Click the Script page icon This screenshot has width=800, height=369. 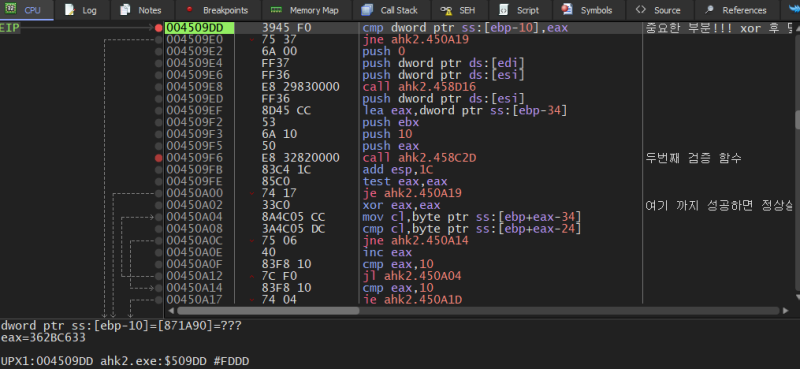tap(504, 10)
